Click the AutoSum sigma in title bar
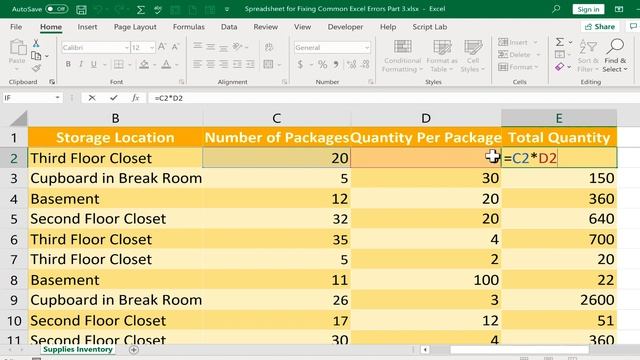Screen dimensions: 640x360 click(x=140, y=9)
